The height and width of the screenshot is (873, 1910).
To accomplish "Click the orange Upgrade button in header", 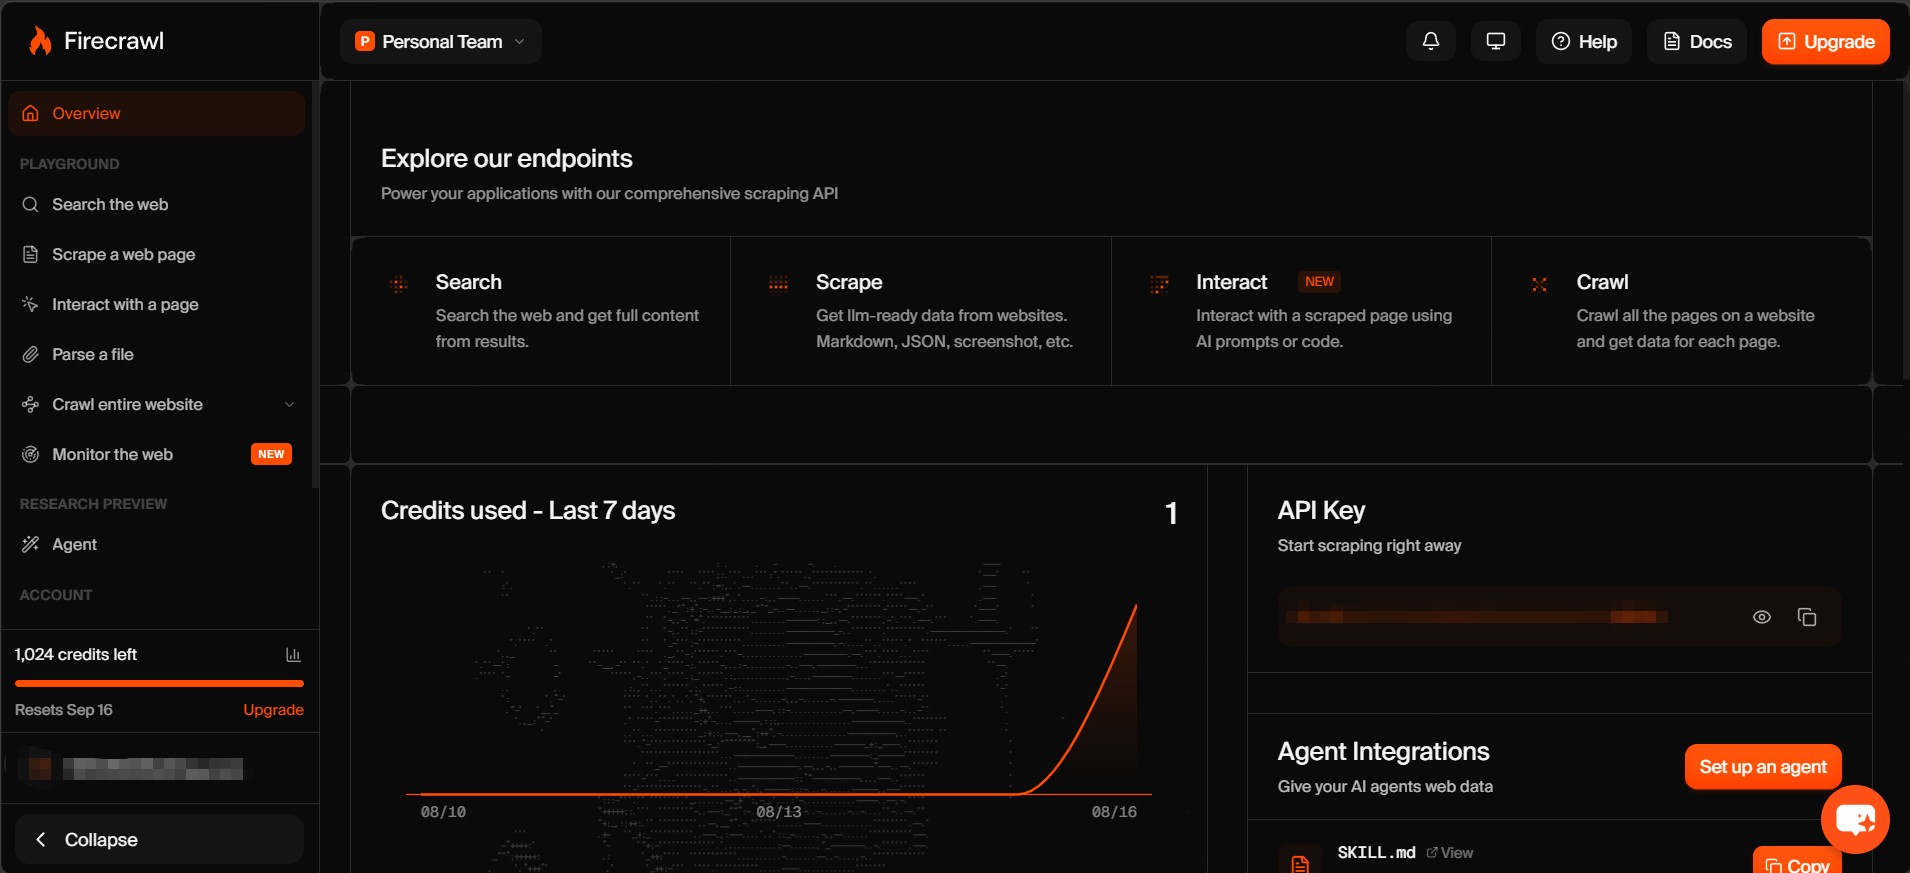I will 1825,41.
